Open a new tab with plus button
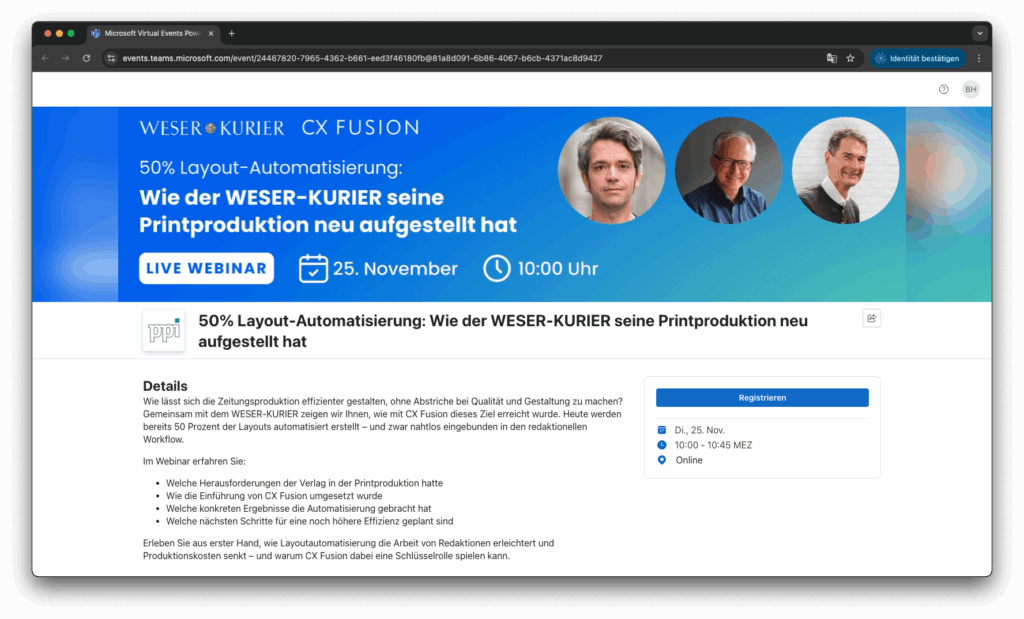This screenshot has width=1024, height=619. [x=231, y=33]
